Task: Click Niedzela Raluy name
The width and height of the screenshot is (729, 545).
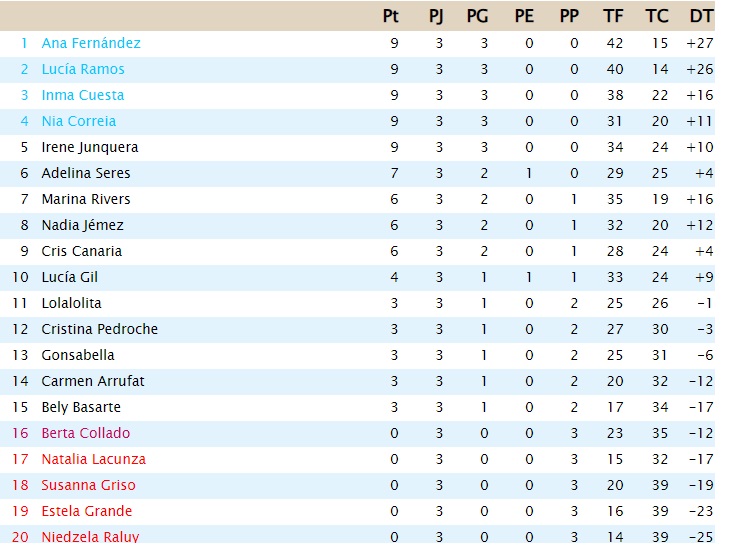Action: (x=90, y=537)
